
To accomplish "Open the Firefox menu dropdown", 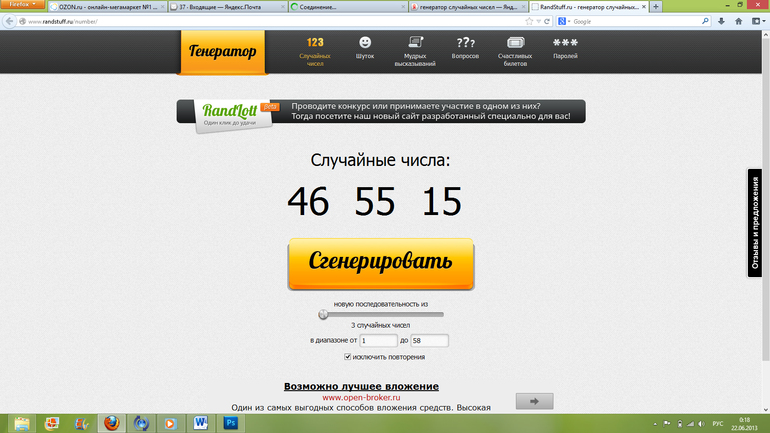I will 22,5.
